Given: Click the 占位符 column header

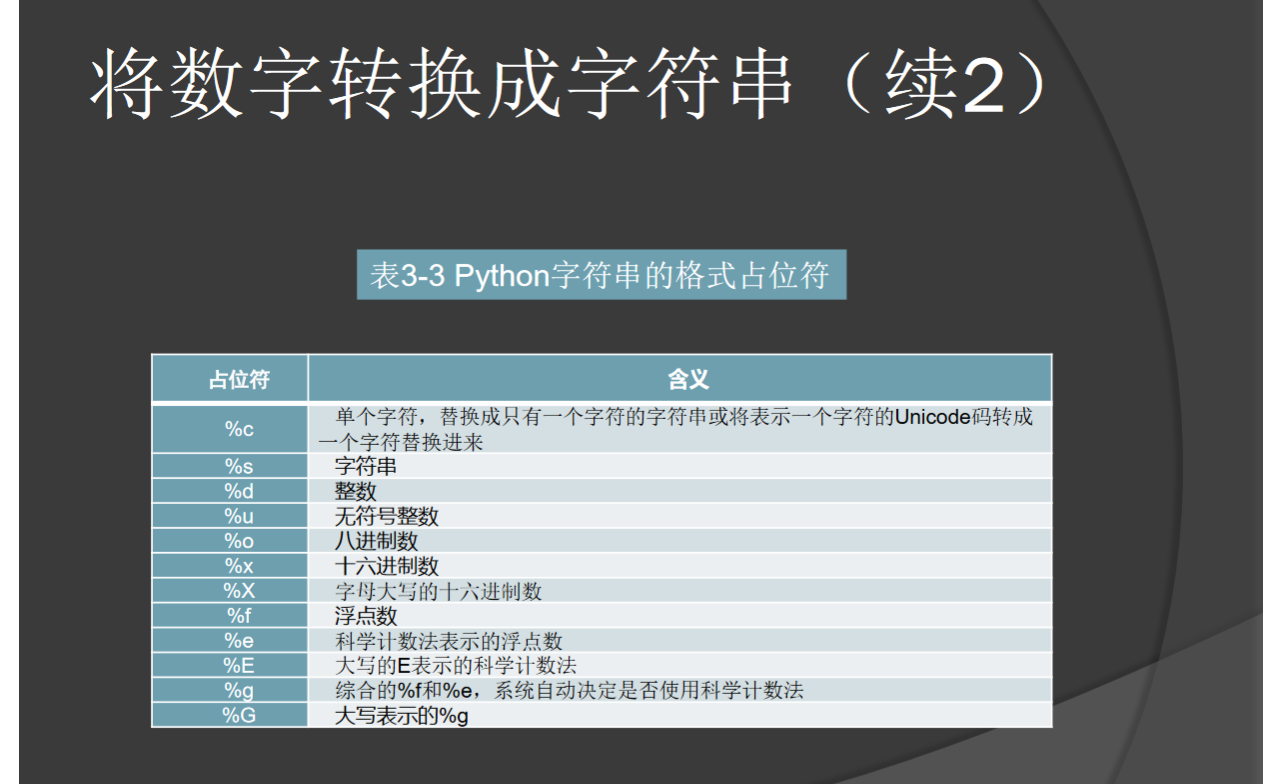Looking at the screenshot, I should coord(230,379).
